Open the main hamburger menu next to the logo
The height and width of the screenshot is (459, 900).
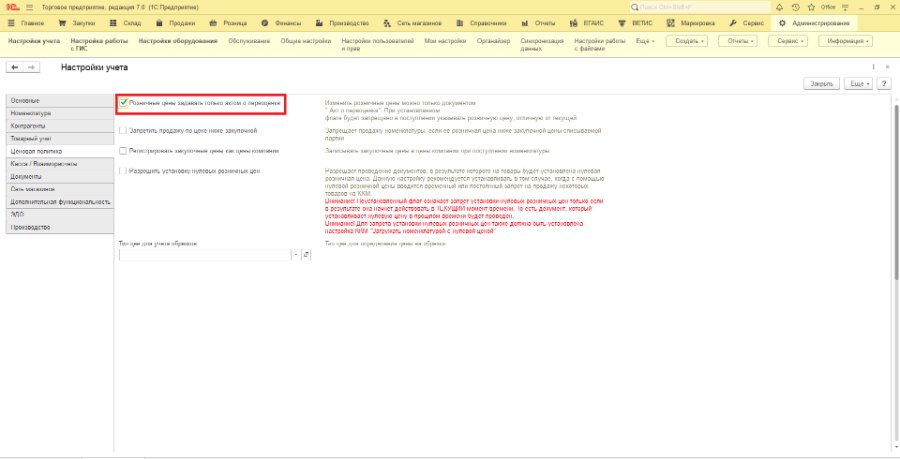29,7
